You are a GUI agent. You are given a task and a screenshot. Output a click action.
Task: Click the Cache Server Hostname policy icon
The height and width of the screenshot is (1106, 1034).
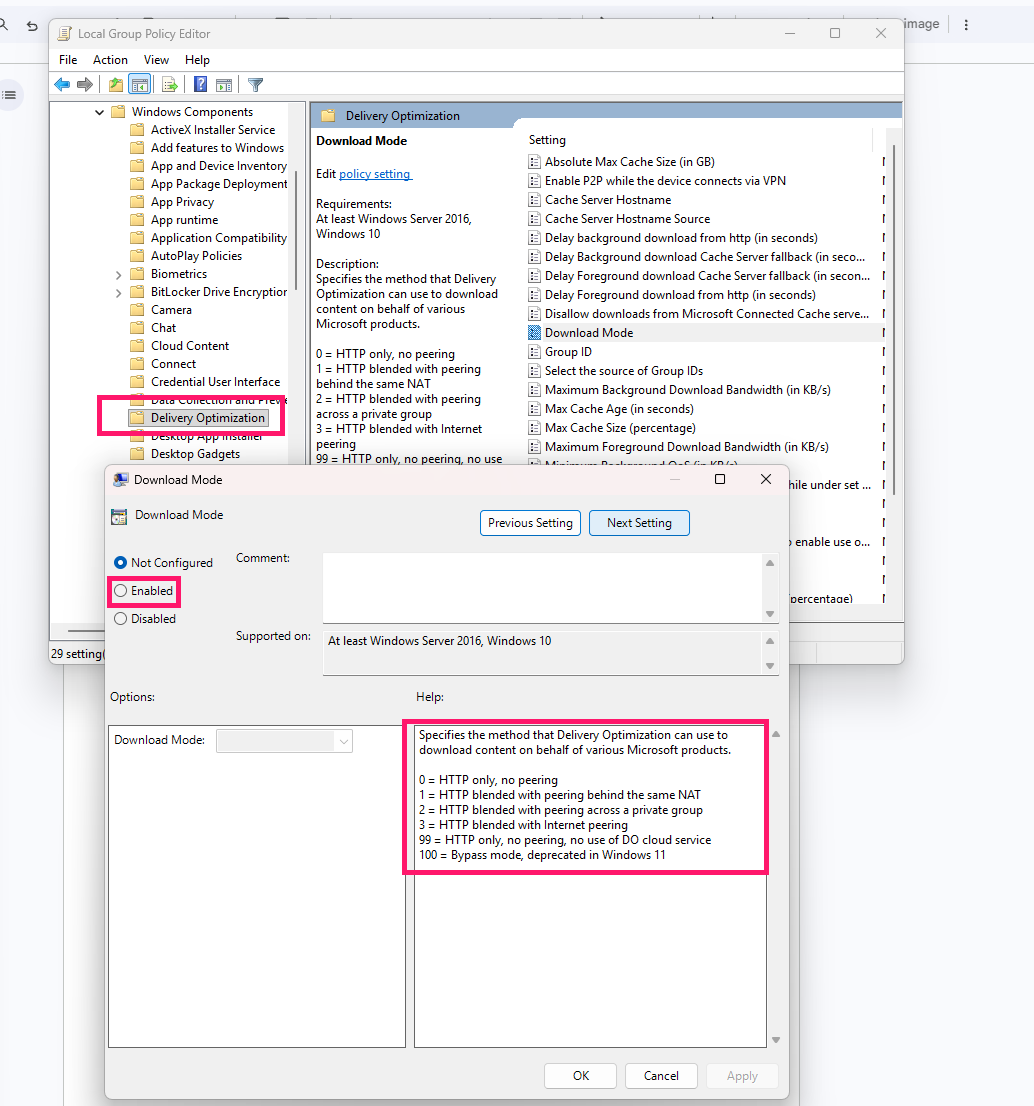[x=535, y=200]
